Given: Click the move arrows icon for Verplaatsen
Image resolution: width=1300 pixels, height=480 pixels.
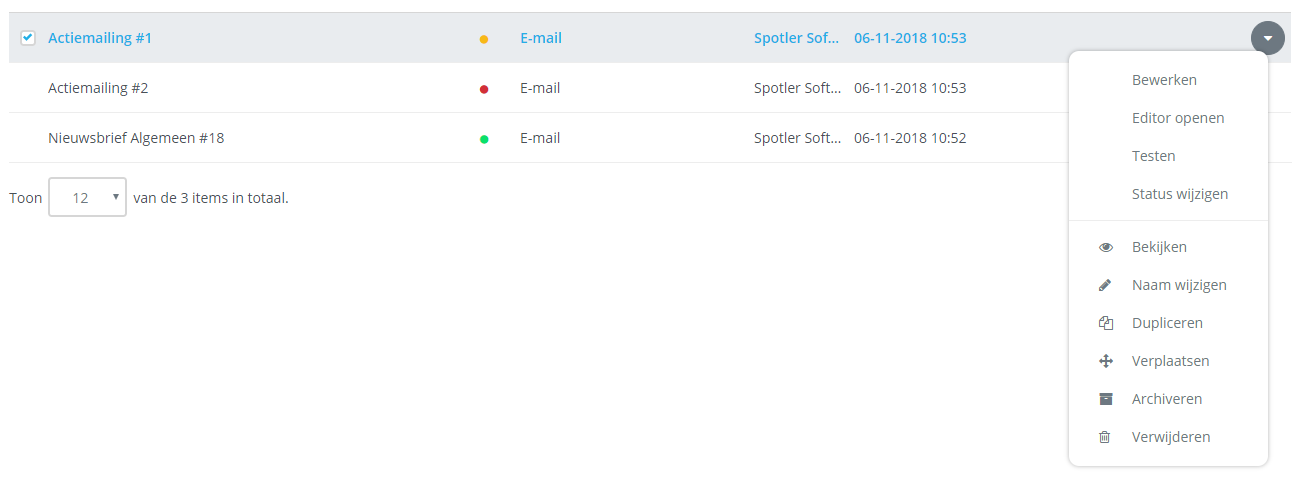Looking at the screenshot, I should click(1105, 361).
